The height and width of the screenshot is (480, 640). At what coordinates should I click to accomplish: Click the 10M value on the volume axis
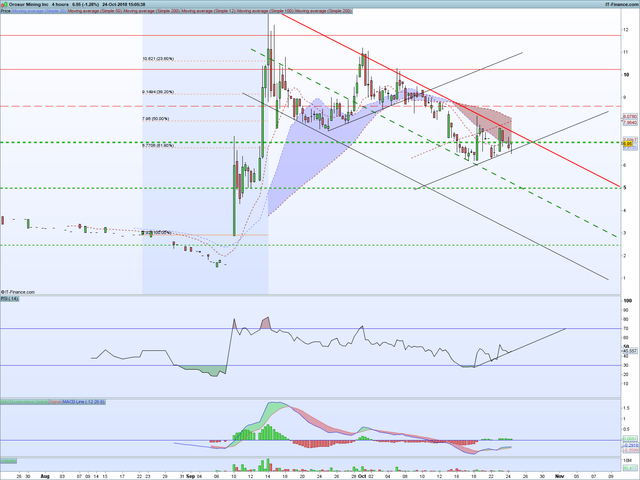tap(627, 460)
